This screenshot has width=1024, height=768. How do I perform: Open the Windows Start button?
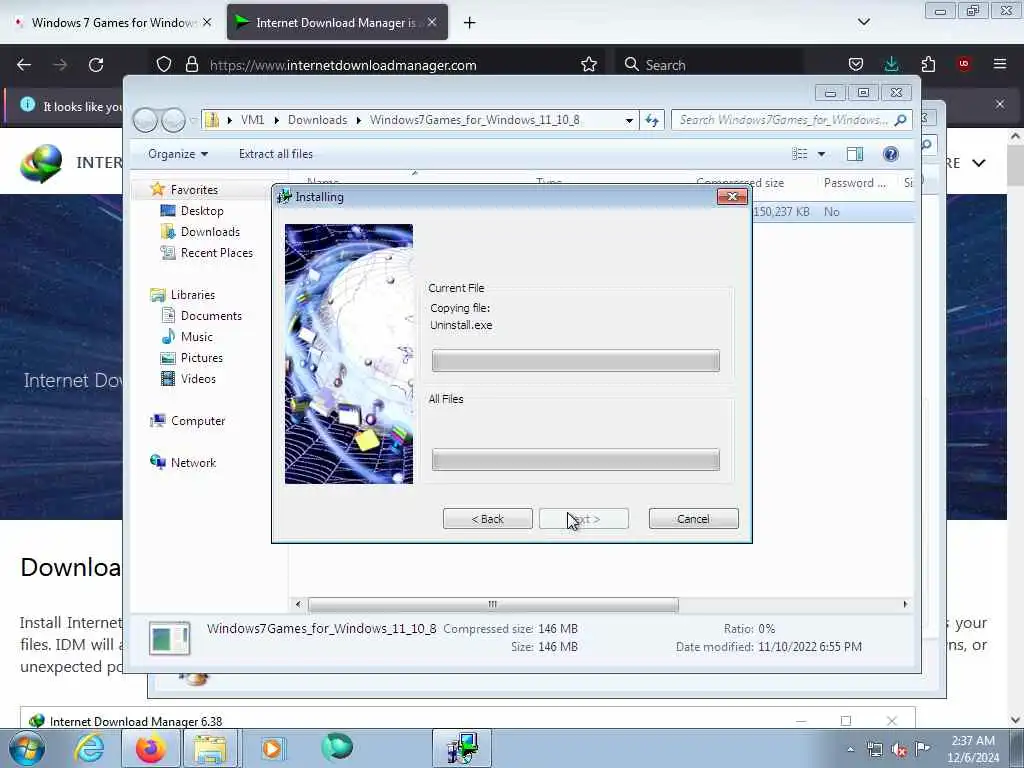point(27,748)
